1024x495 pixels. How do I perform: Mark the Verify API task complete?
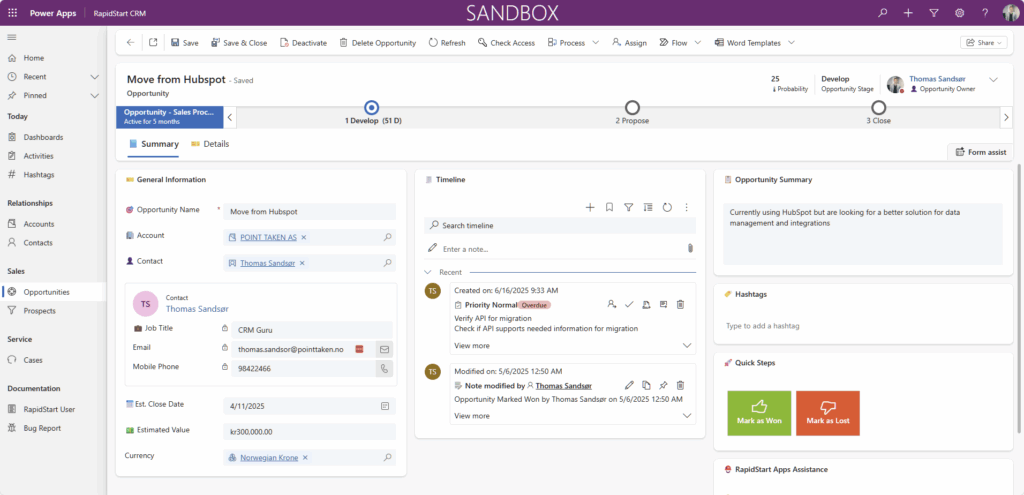click(629, 304)
